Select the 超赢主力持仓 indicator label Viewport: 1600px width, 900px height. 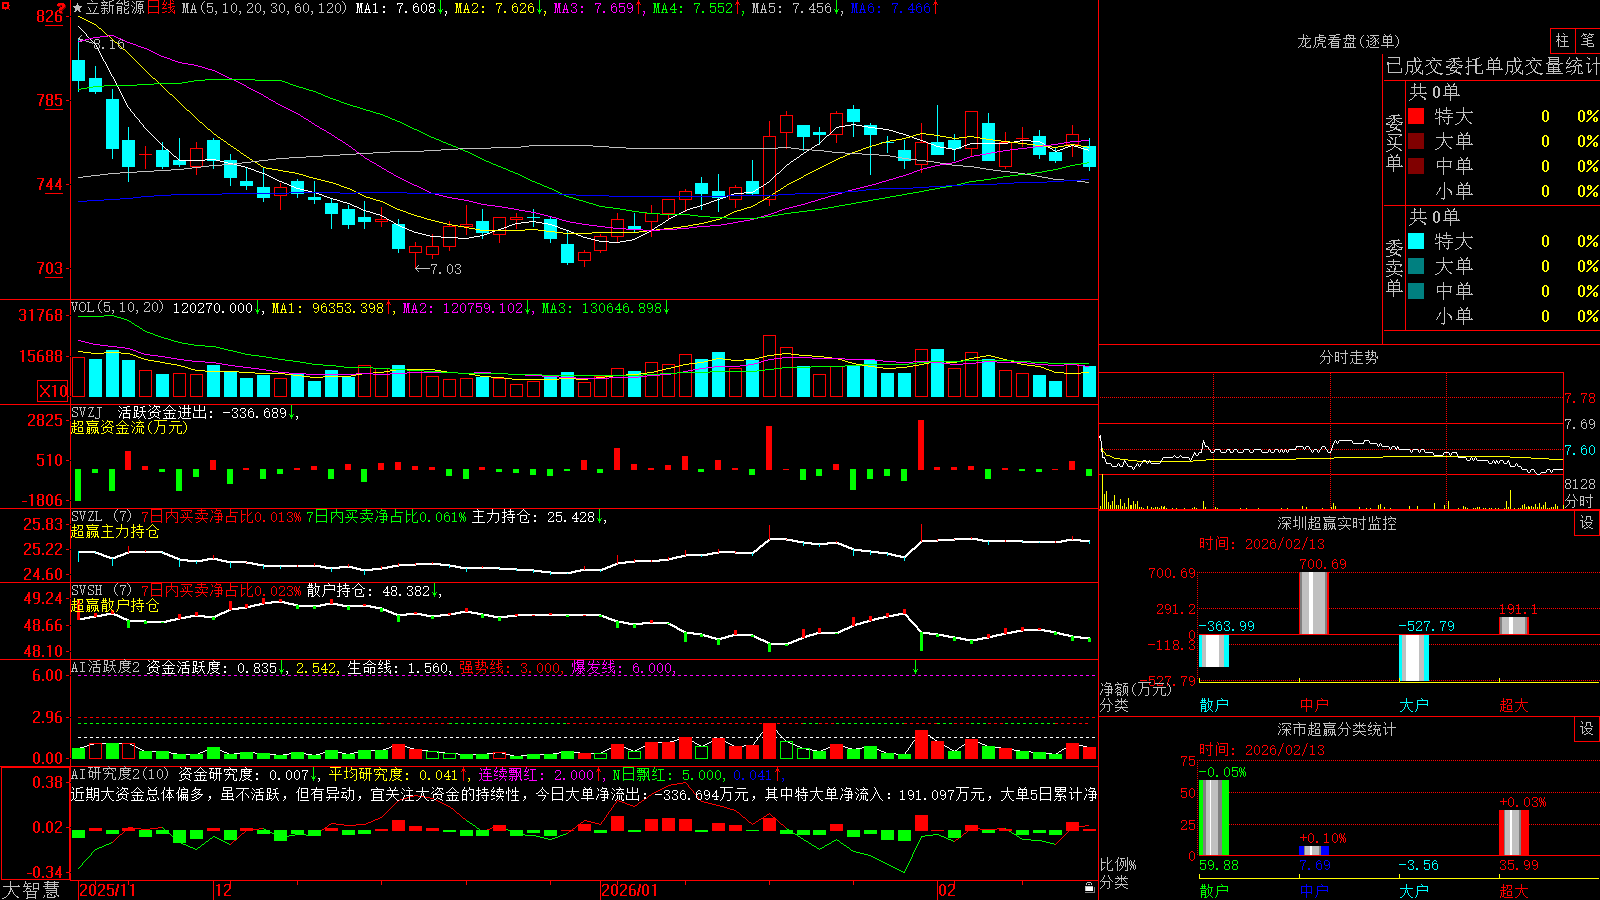pos(115,531)
